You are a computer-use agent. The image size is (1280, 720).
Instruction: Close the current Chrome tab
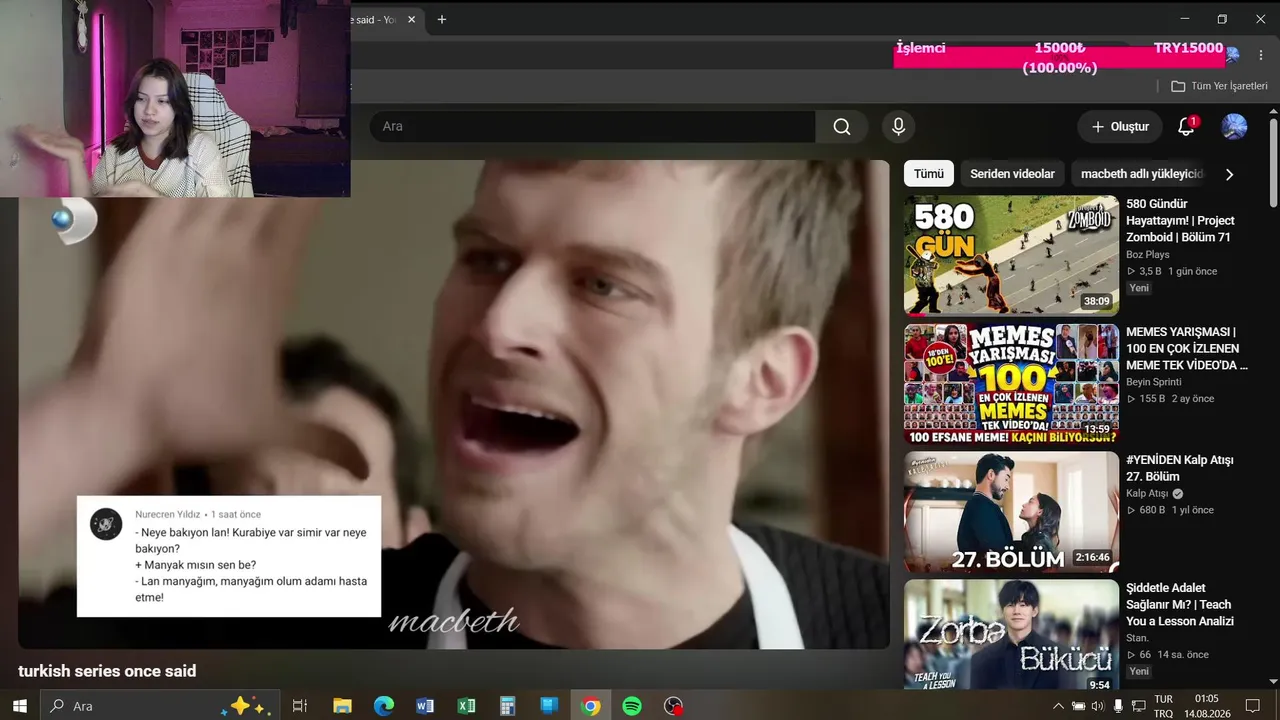pos(411,19)
